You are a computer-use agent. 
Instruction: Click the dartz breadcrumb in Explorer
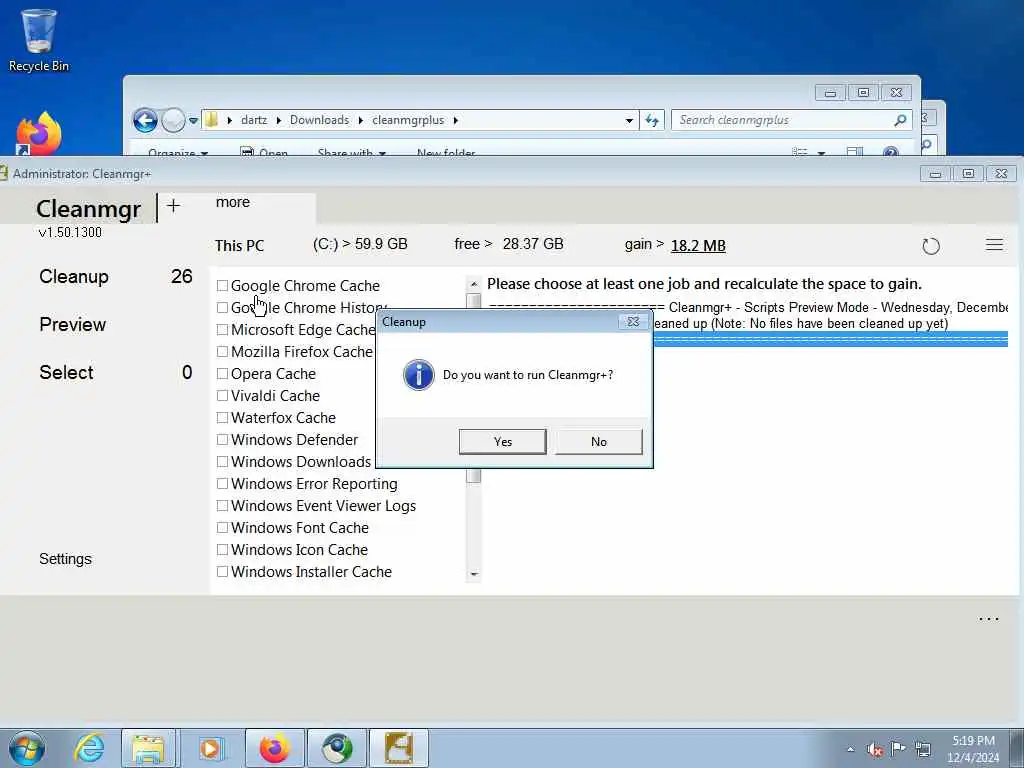click(253, 120)
